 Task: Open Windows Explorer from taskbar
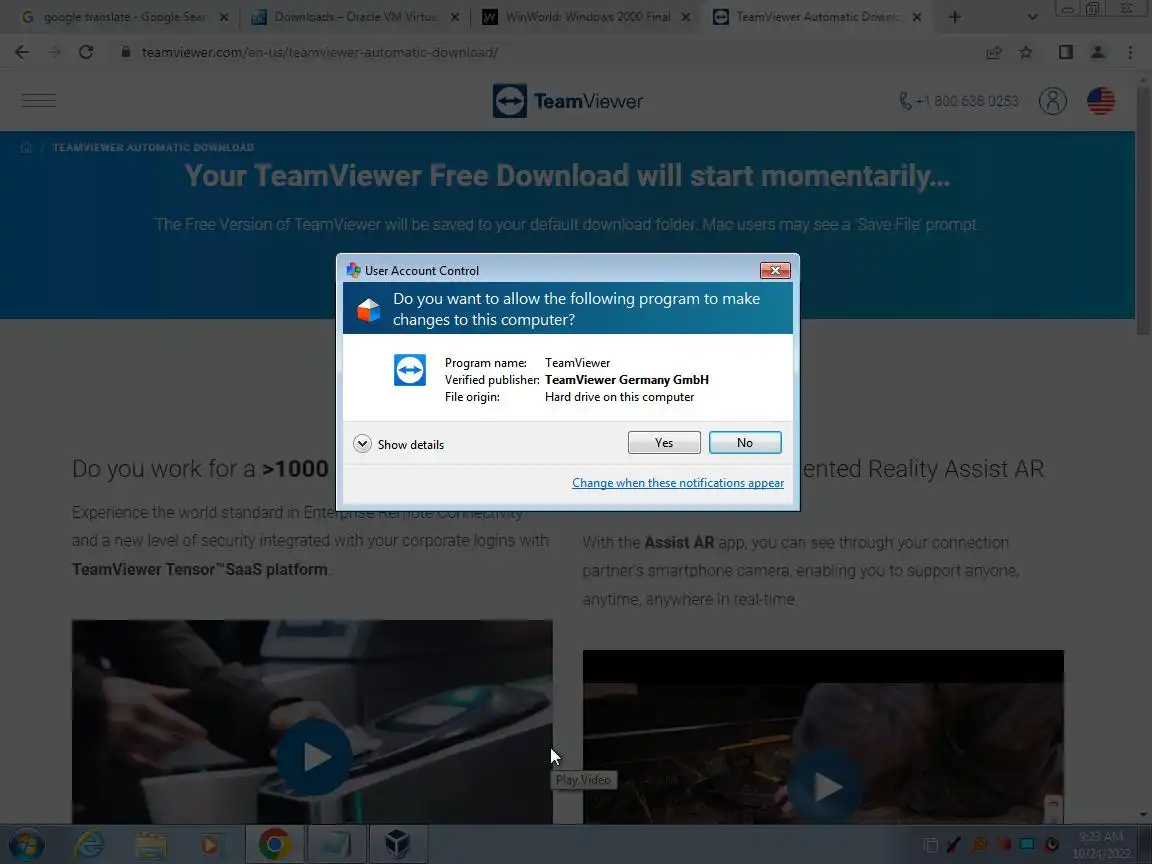click(x=151, y=844)
